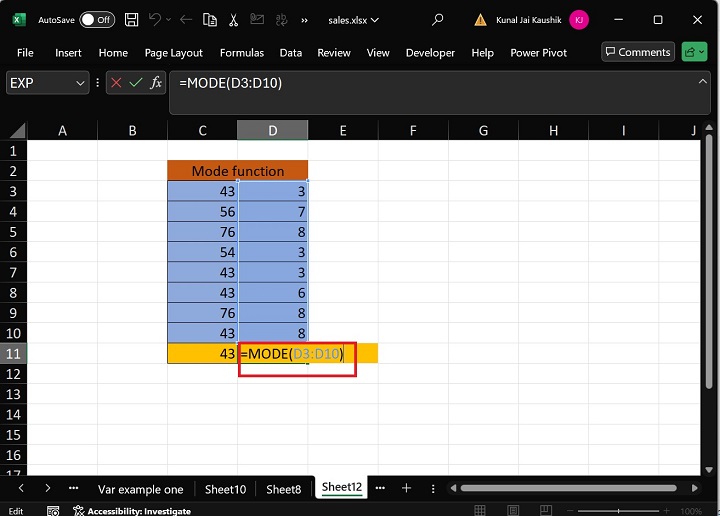Open the File menu
Viewport: 720px width, 516px height.
[25, 53]
